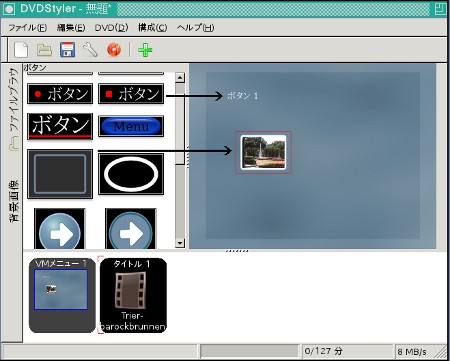Select the red square ボタン style
Image resolution: width=450 pixels, height=361 pixels.
131,94
